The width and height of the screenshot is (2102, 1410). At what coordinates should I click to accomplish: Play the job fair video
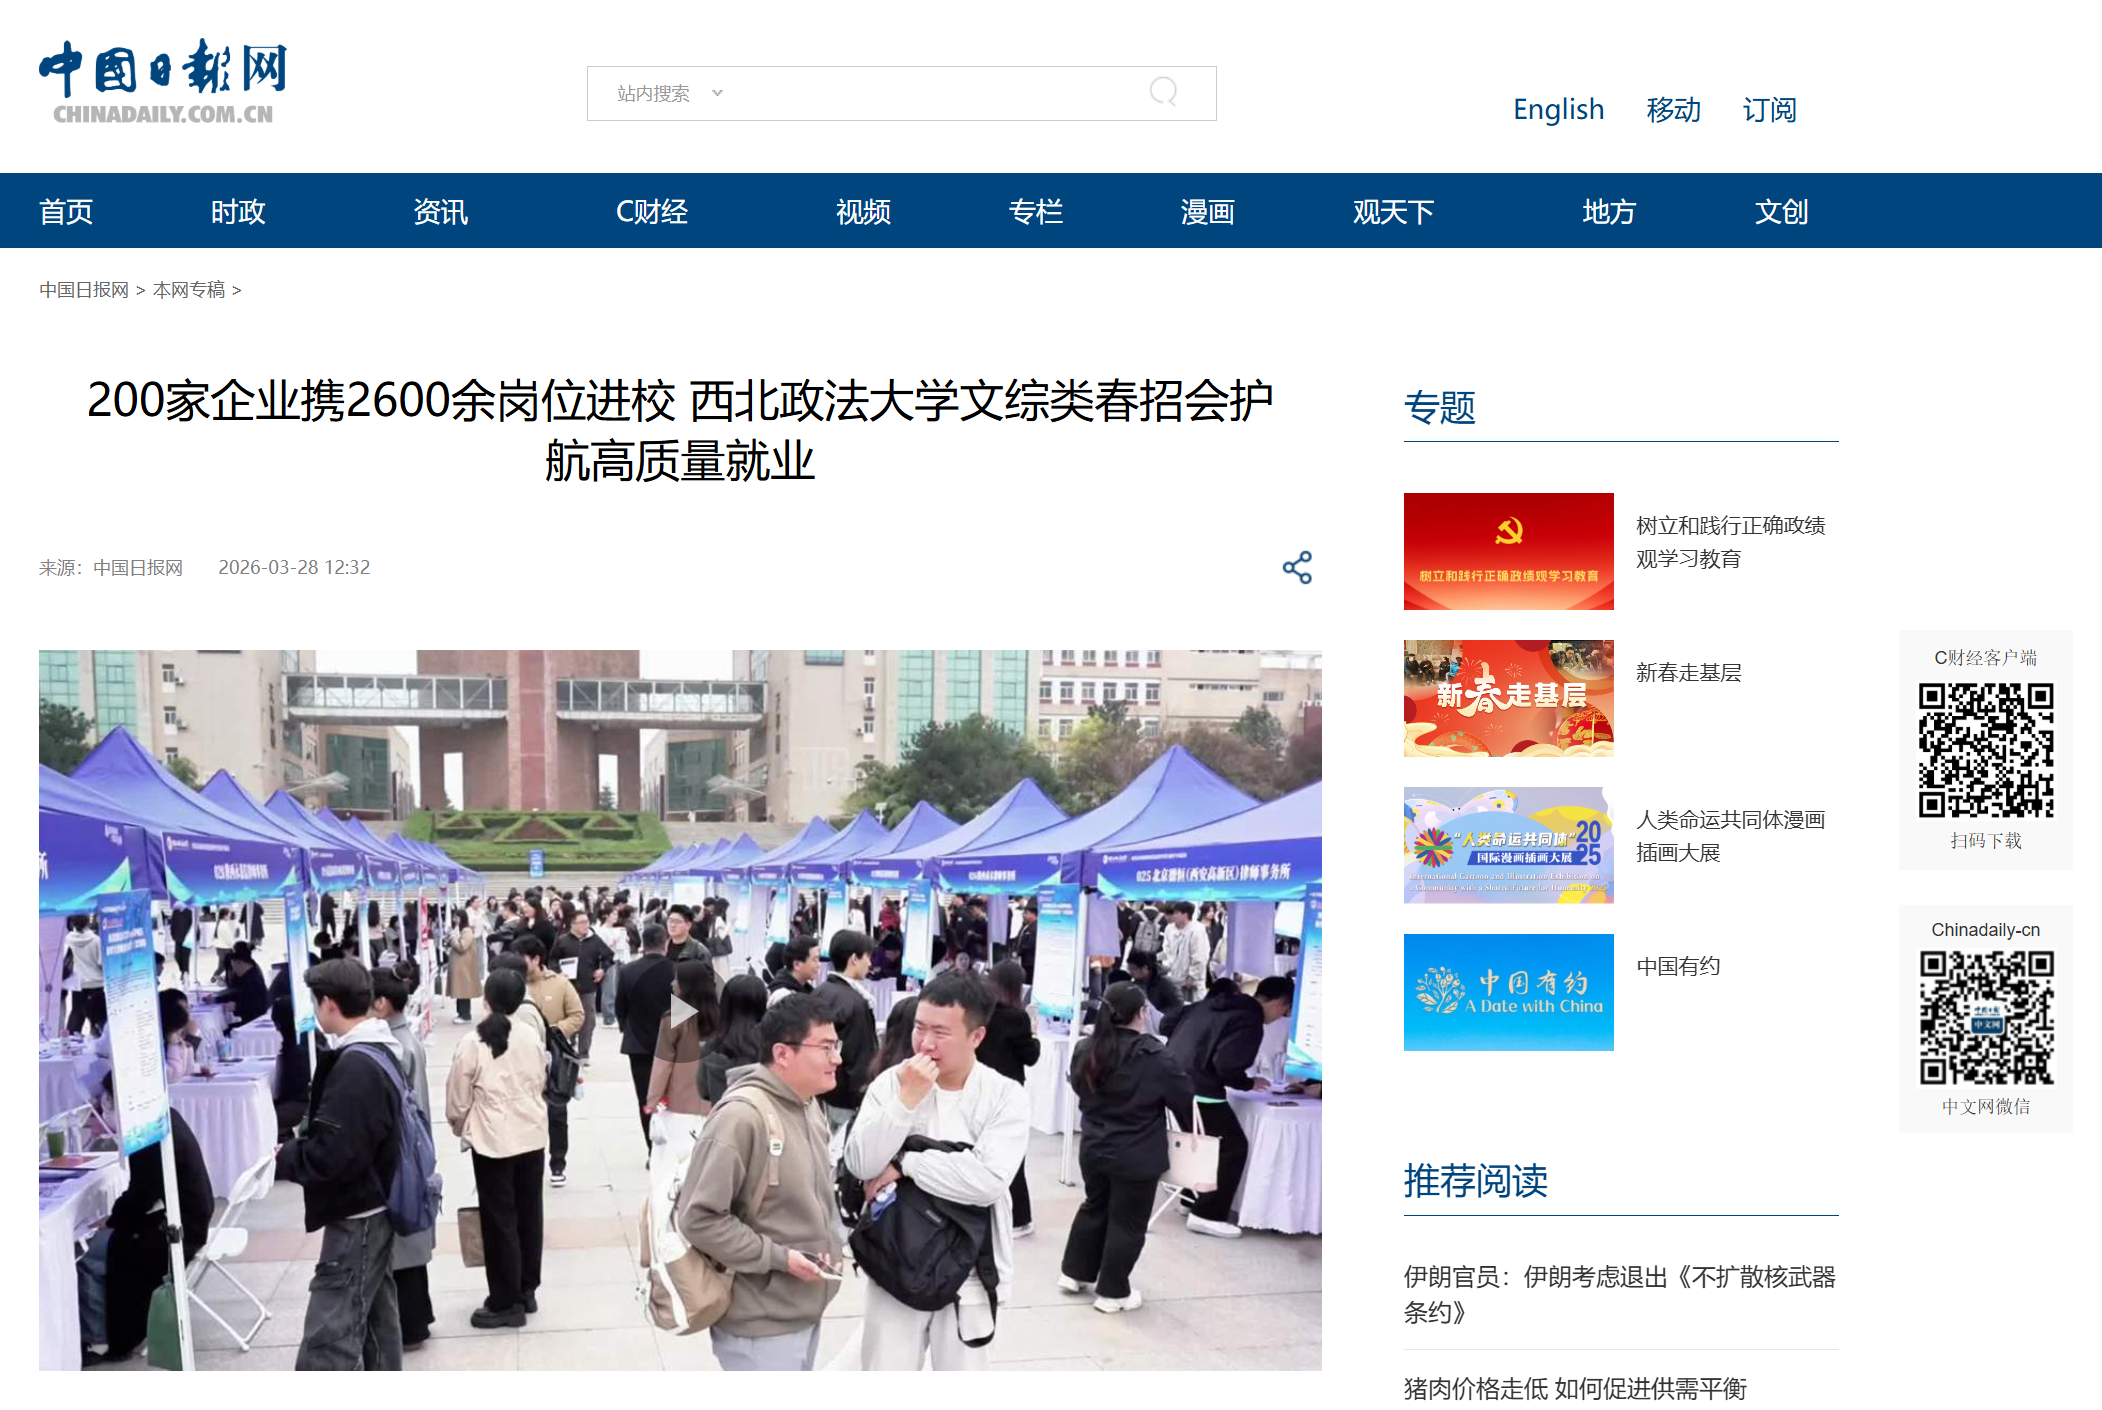coord(682,1011)
